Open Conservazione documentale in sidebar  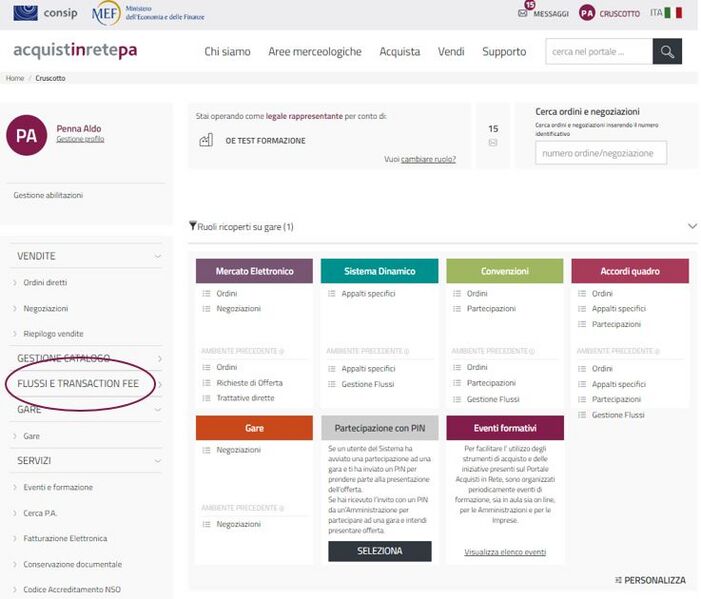[x=72, y=564]
